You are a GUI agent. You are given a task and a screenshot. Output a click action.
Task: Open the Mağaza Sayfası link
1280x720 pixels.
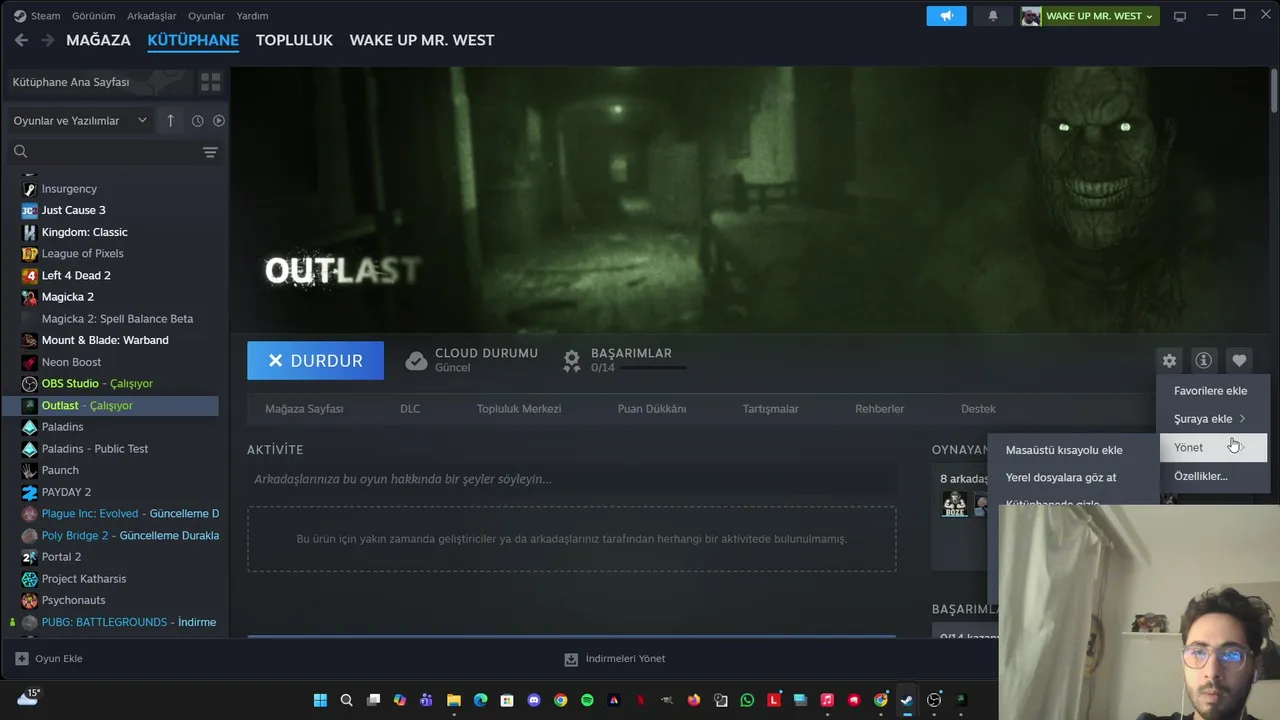point(304,409)
